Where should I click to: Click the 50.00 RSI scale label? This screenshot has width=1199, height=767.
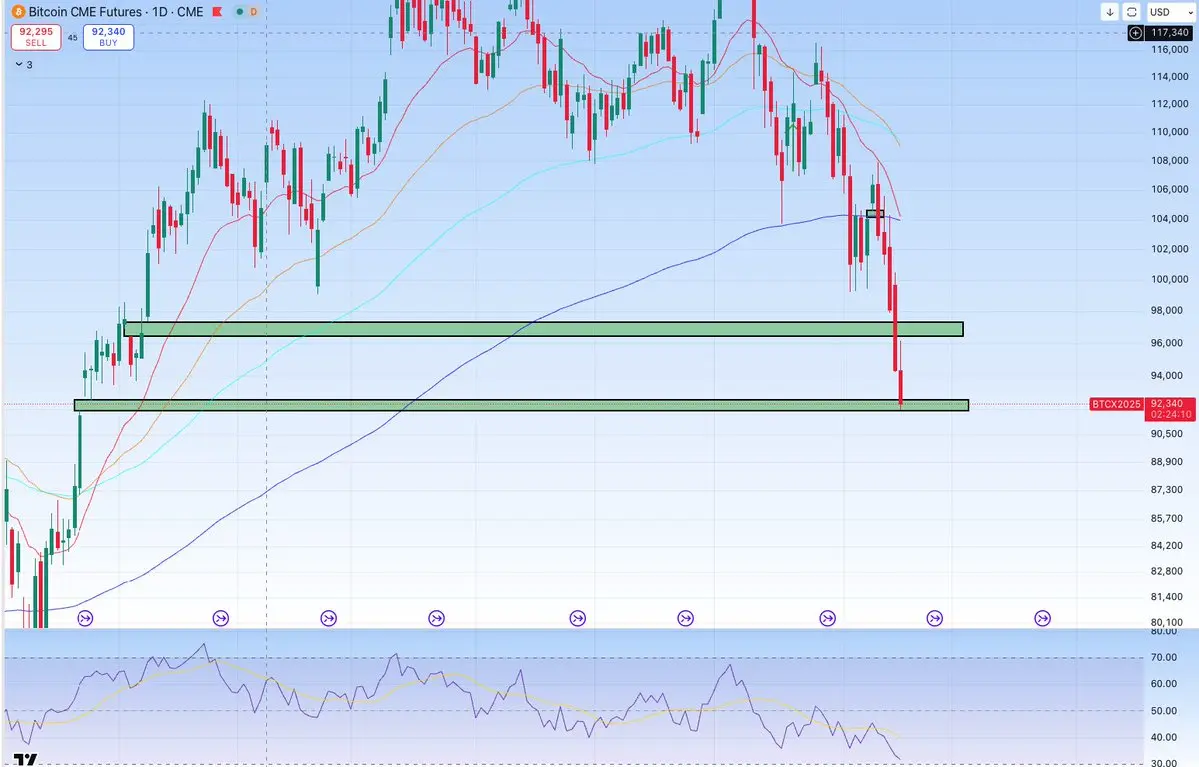[x=1164, y=710]
